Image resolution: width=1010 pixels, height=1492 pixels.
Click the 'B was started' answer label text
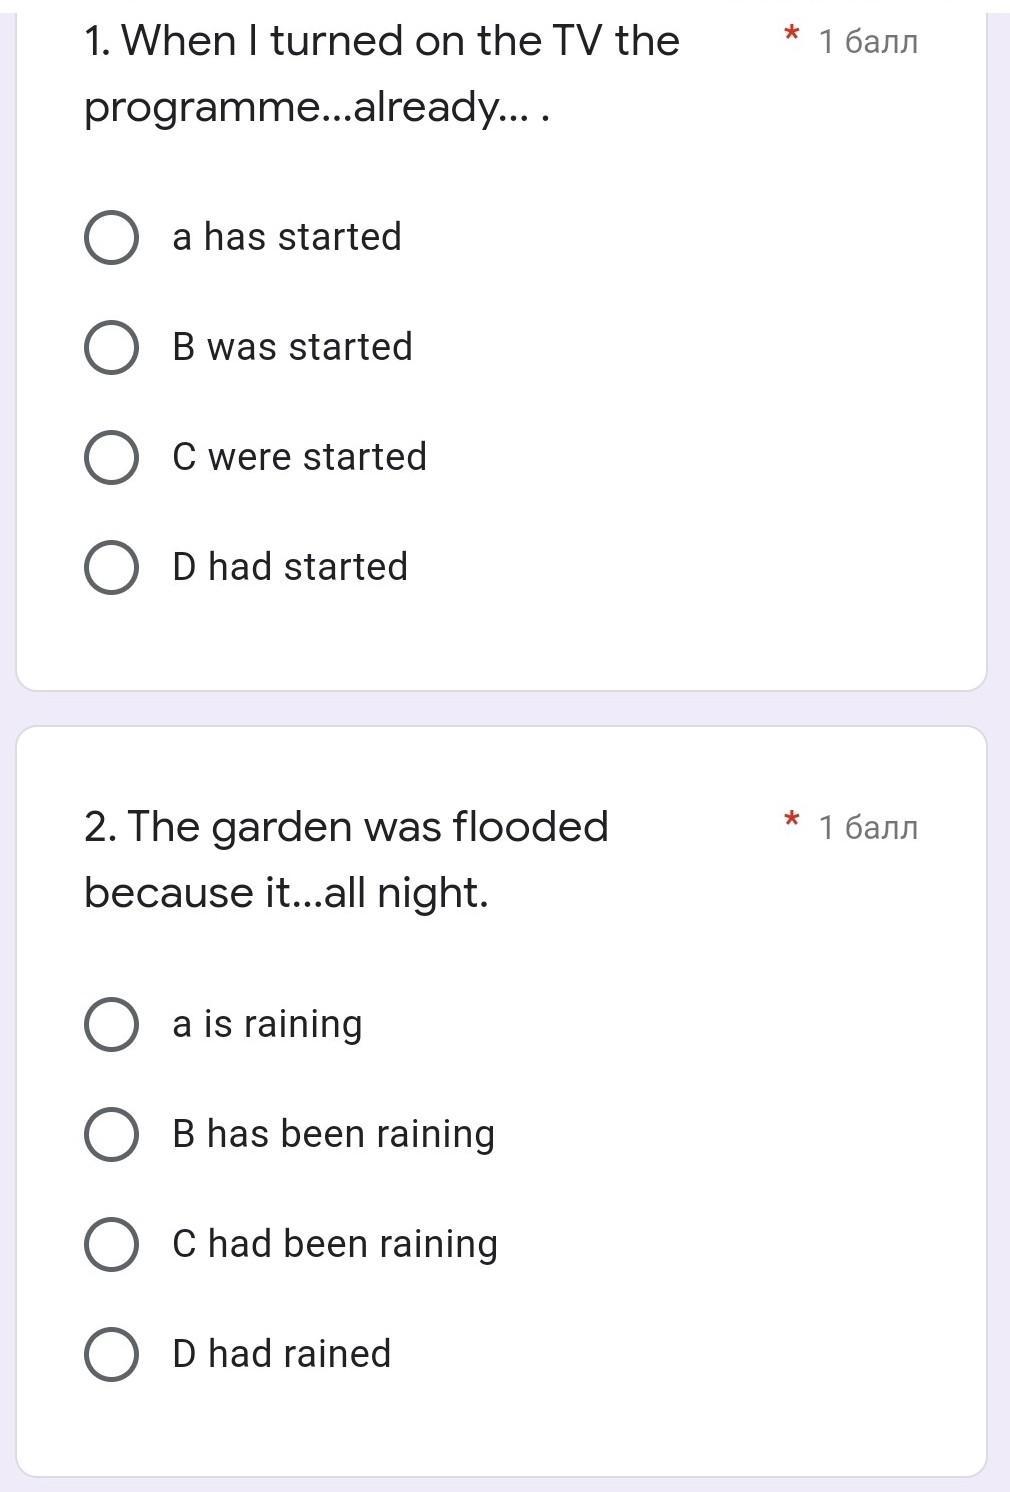pyautogui.click(x=292, y=347)
